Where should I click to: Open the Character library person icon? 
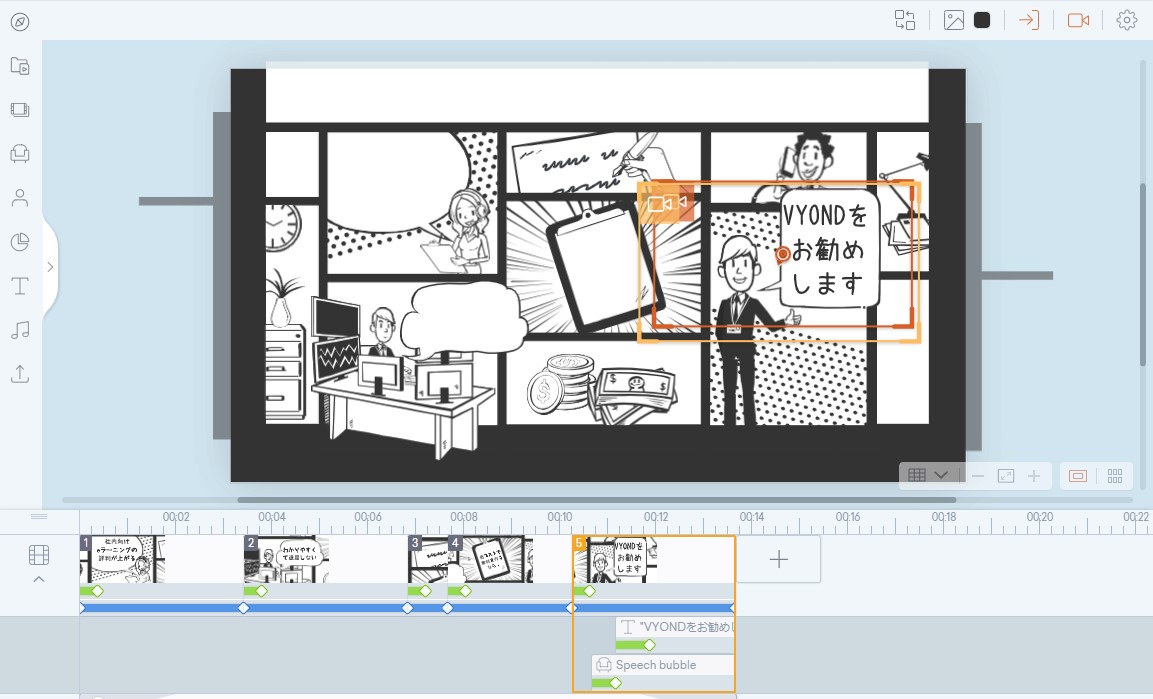(x=20, y=198)
